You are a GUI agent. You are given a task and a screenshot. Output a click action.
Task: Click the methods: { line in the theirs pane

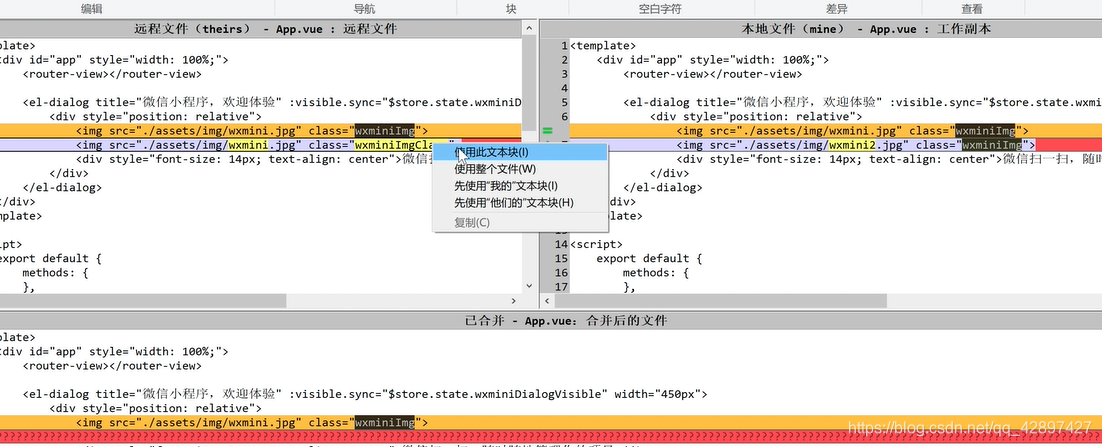(56, 273)
